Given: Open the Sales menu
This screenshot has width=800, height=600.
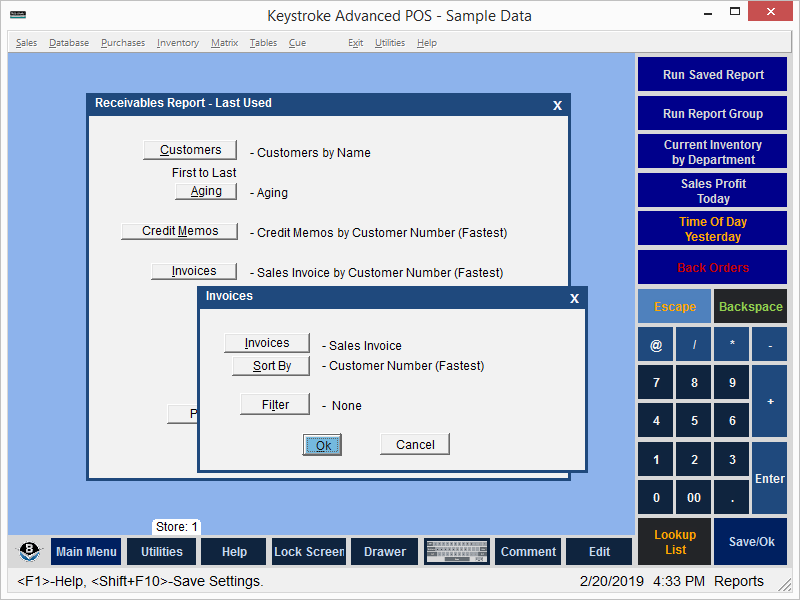Looking at the screenshot, I should tap(26, 43).
